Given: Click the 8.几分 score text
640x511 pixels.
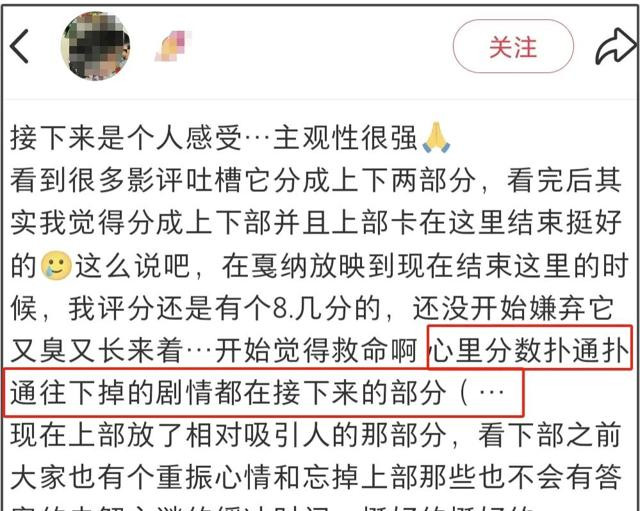Looking at the screenshot, I should click(x=311, y=308).
